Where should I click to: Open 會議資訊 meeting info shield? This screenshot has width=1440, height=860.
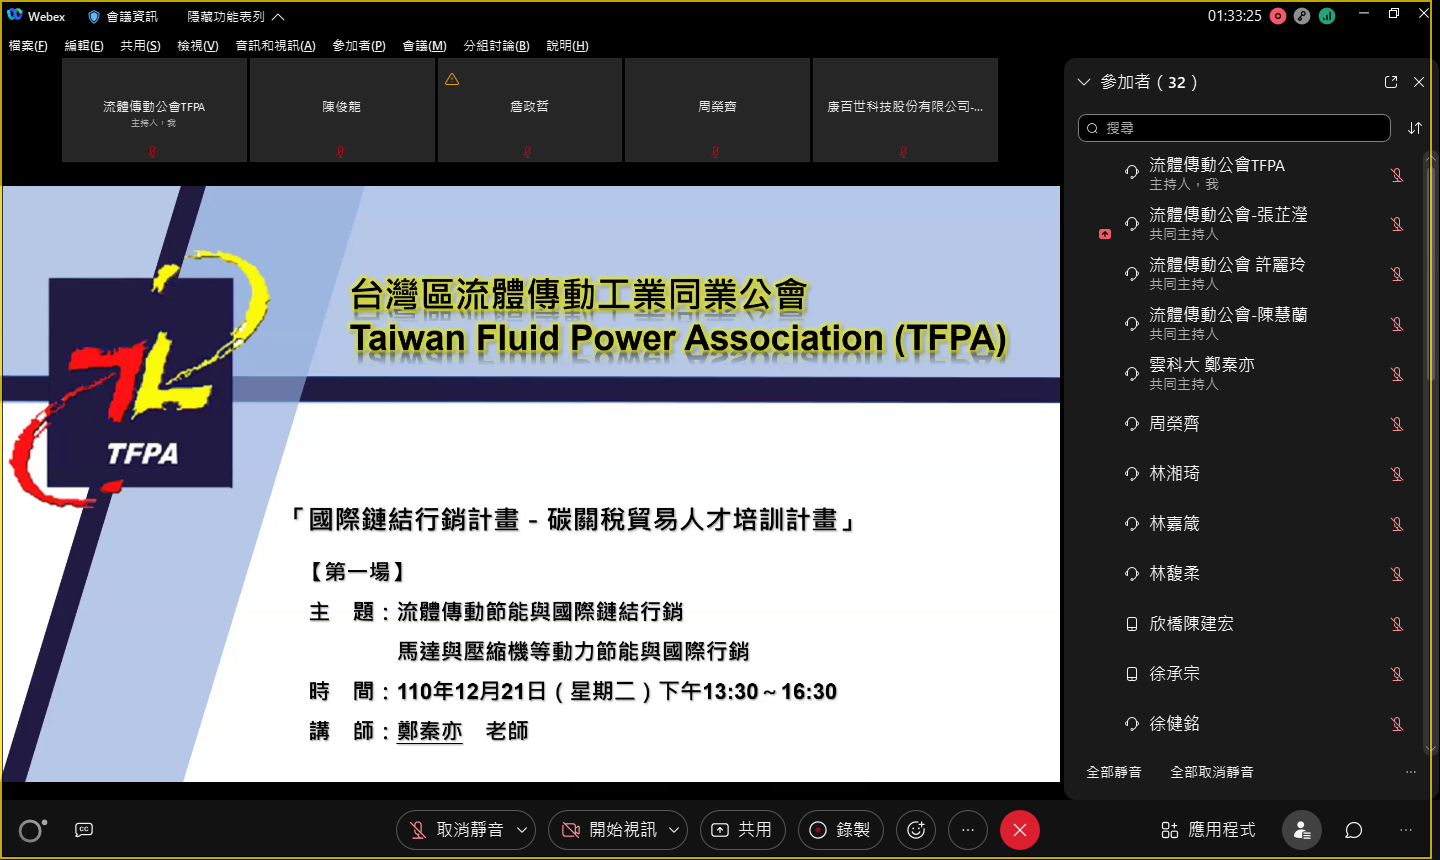(123, 17)
